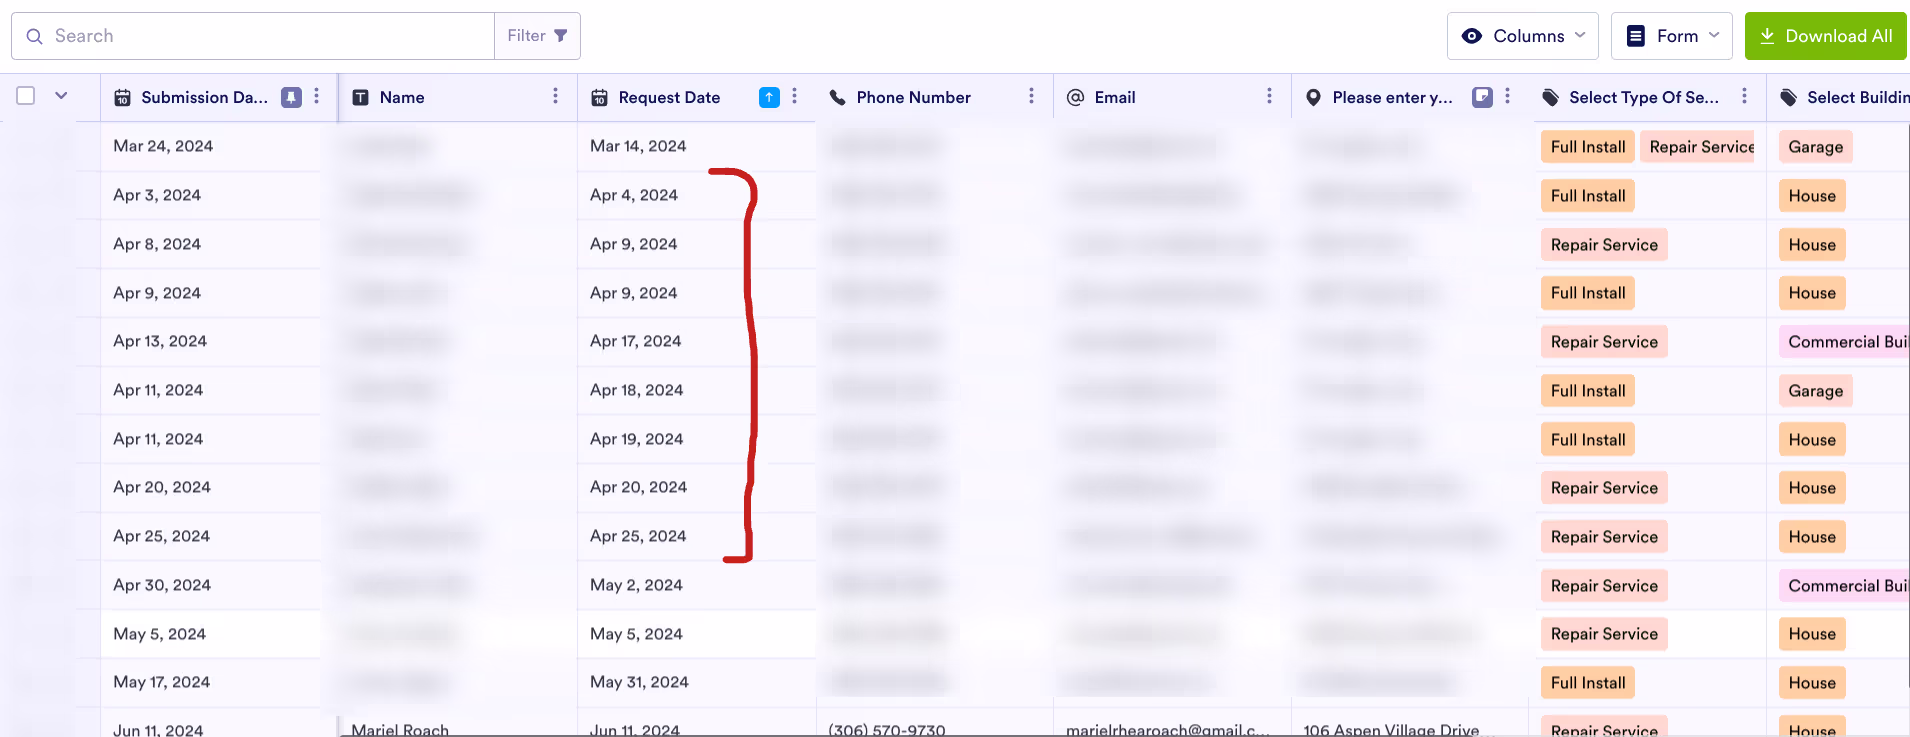Click Garage tag in Mar 24 row
Image resolution: width=1910 pixels, height=737 pixels.
pyautogui.click(x=1815, y=147)
